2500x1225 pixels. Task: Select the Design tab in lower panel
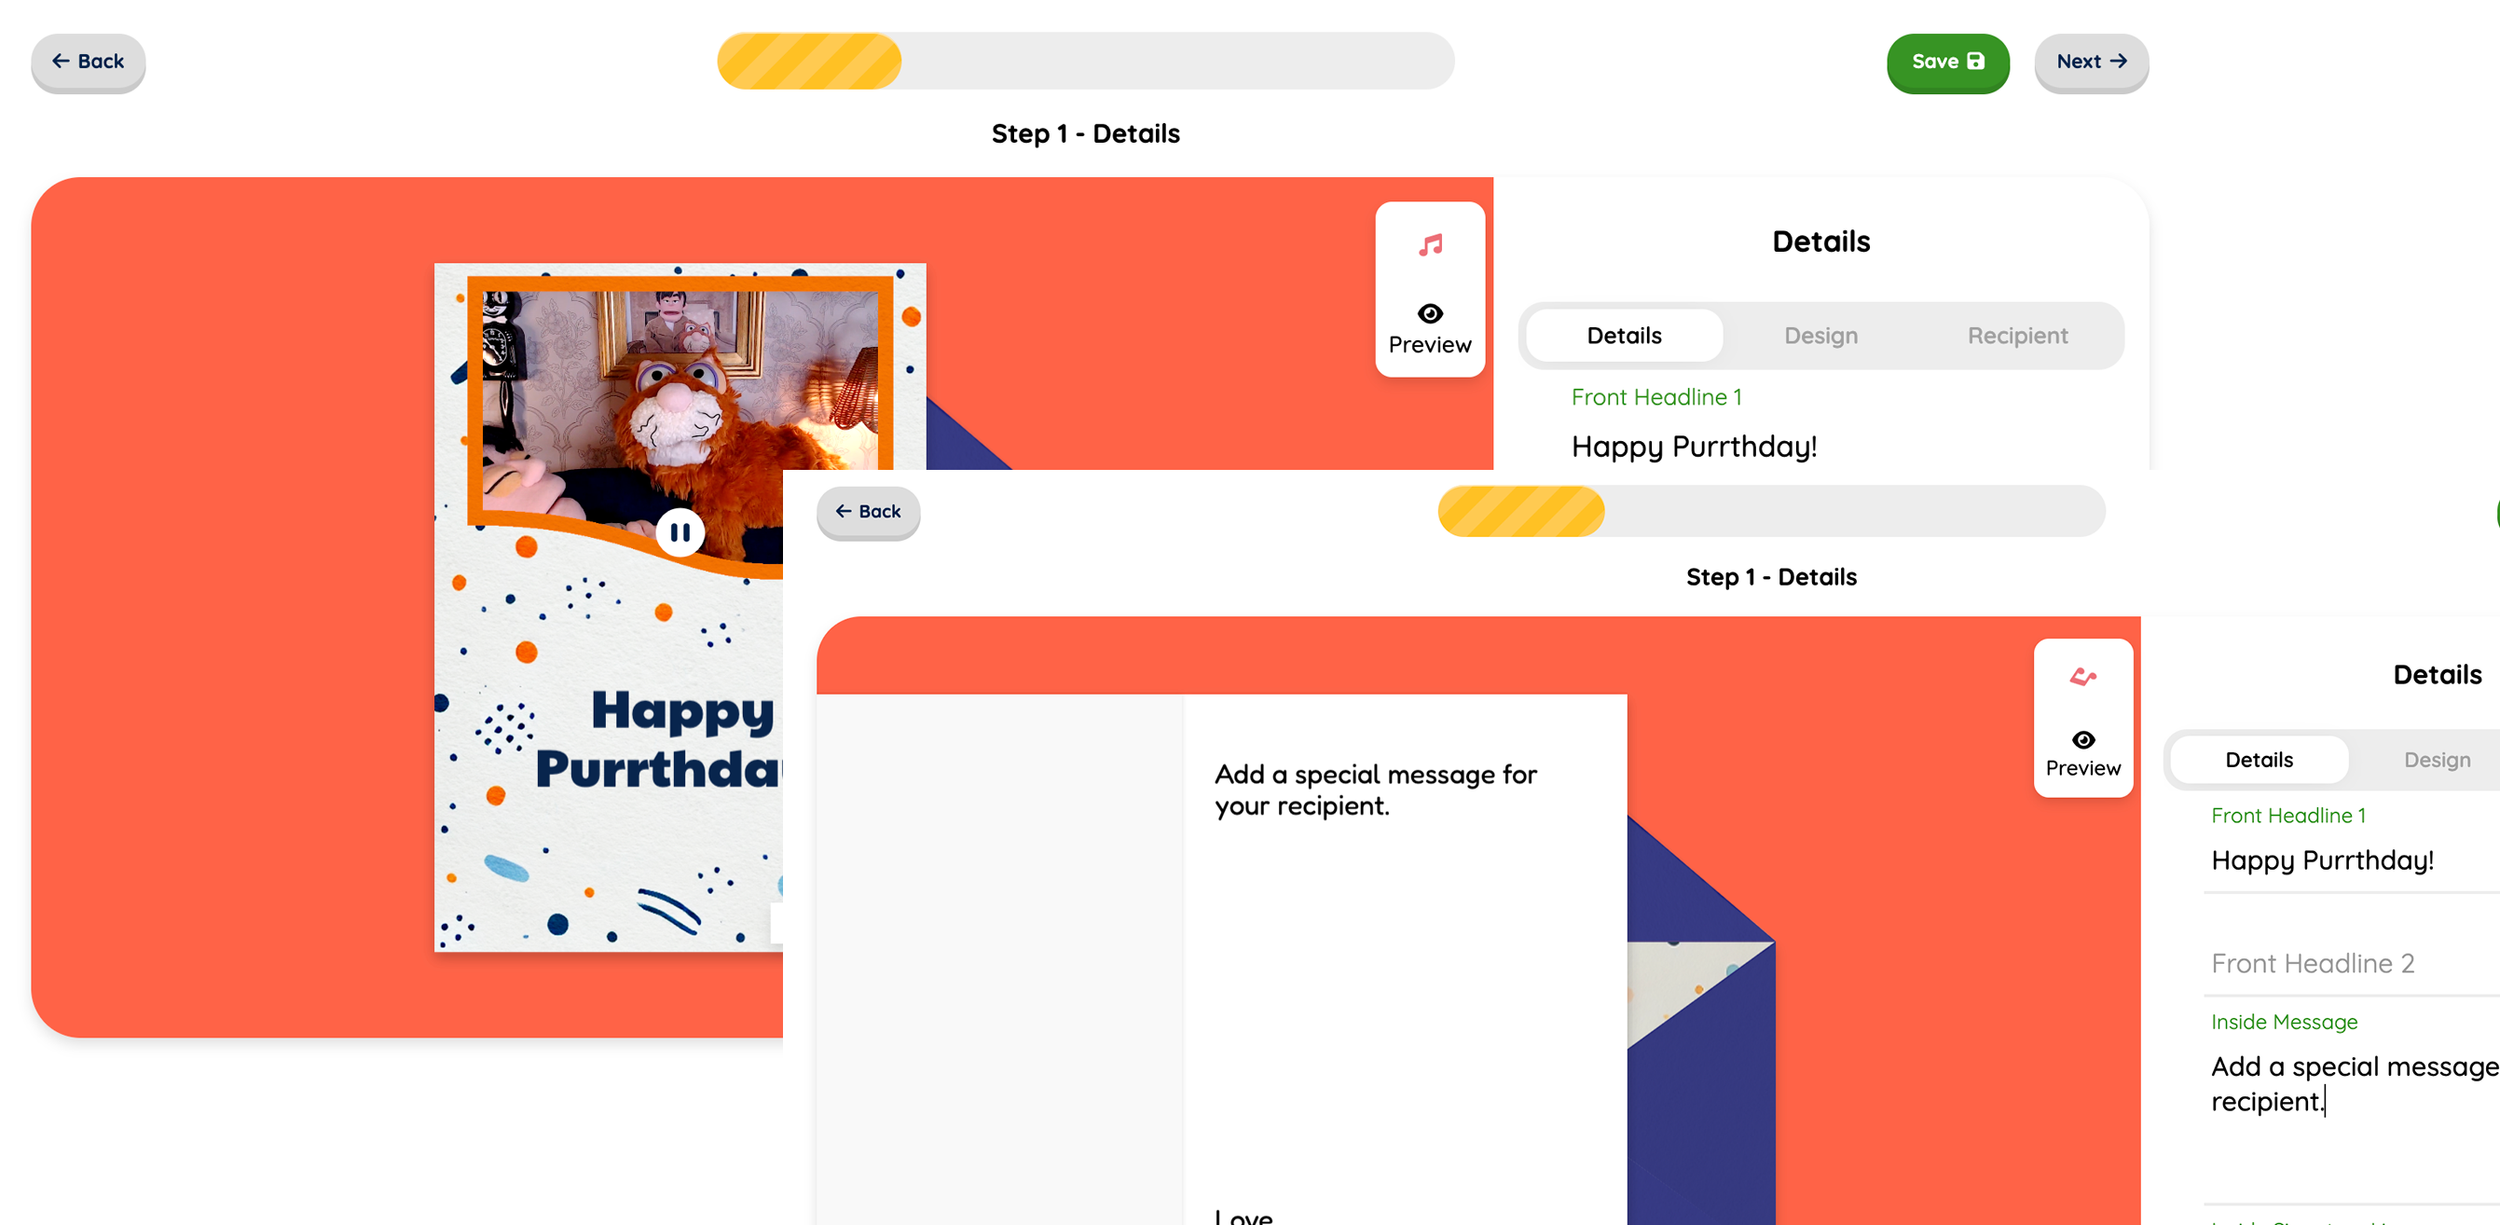2436,760
